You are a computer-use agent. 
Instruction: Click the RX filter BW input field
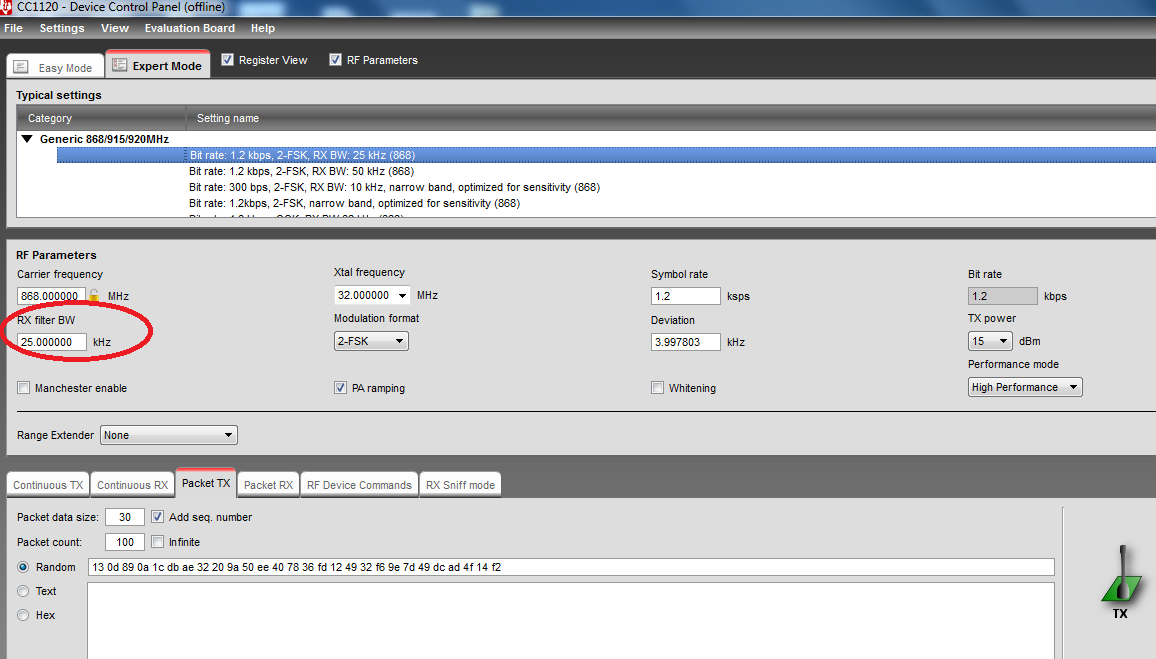[x=52, y=342]
